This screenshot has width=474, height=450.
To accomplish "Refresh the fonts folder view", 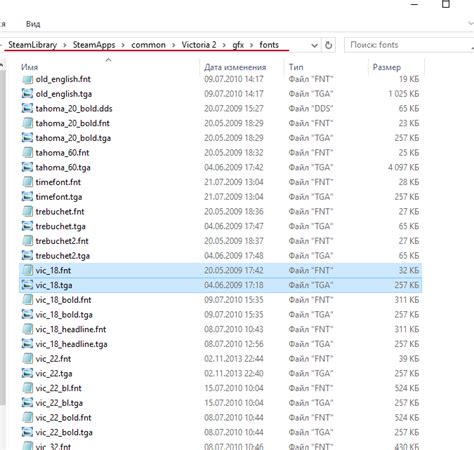I will pyautogui.click(x=328, y=45).
